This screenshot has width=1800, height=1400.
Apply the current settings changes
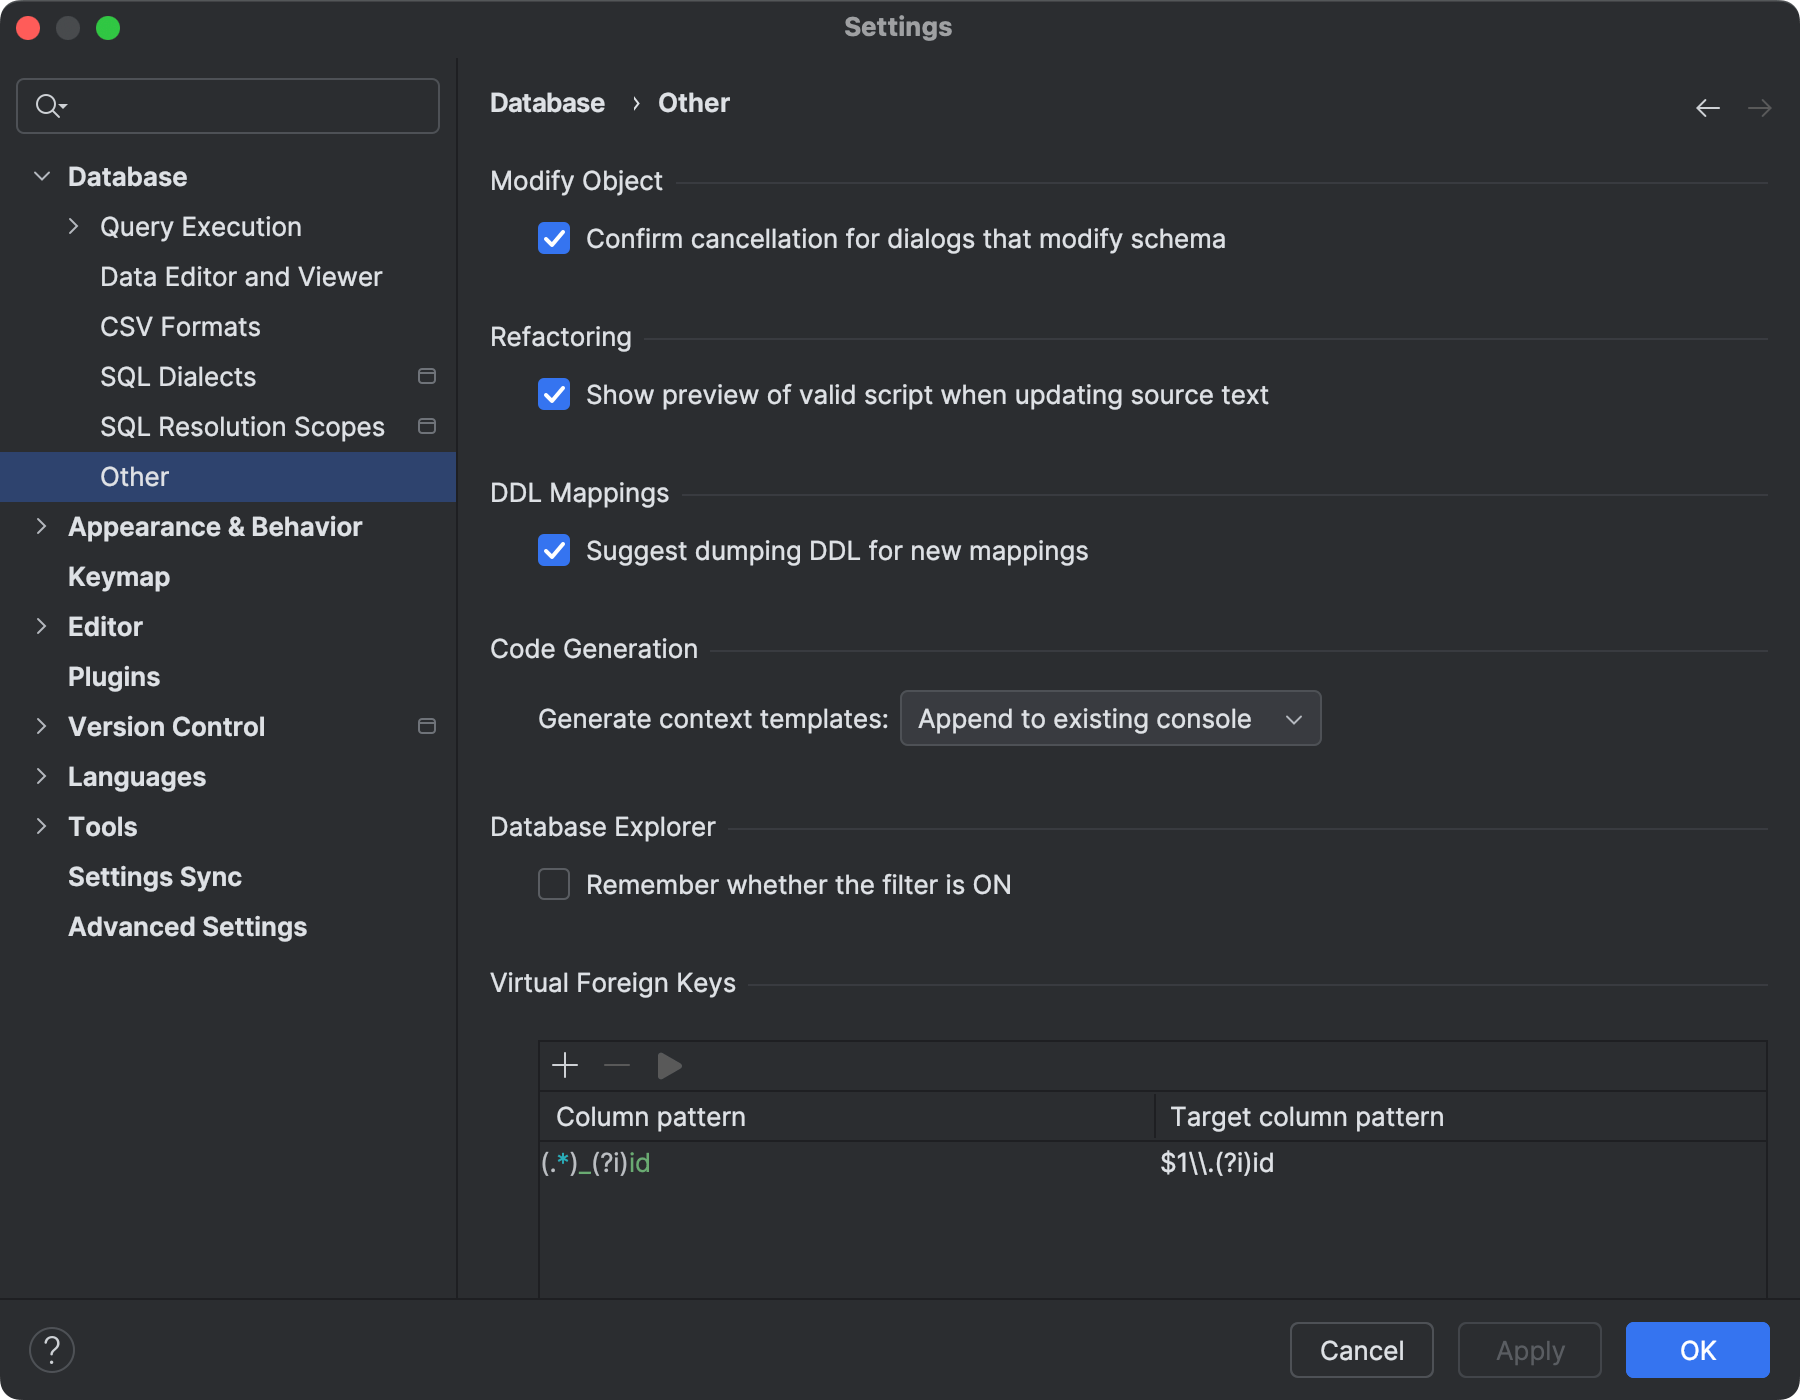tap(1528, 1350)
